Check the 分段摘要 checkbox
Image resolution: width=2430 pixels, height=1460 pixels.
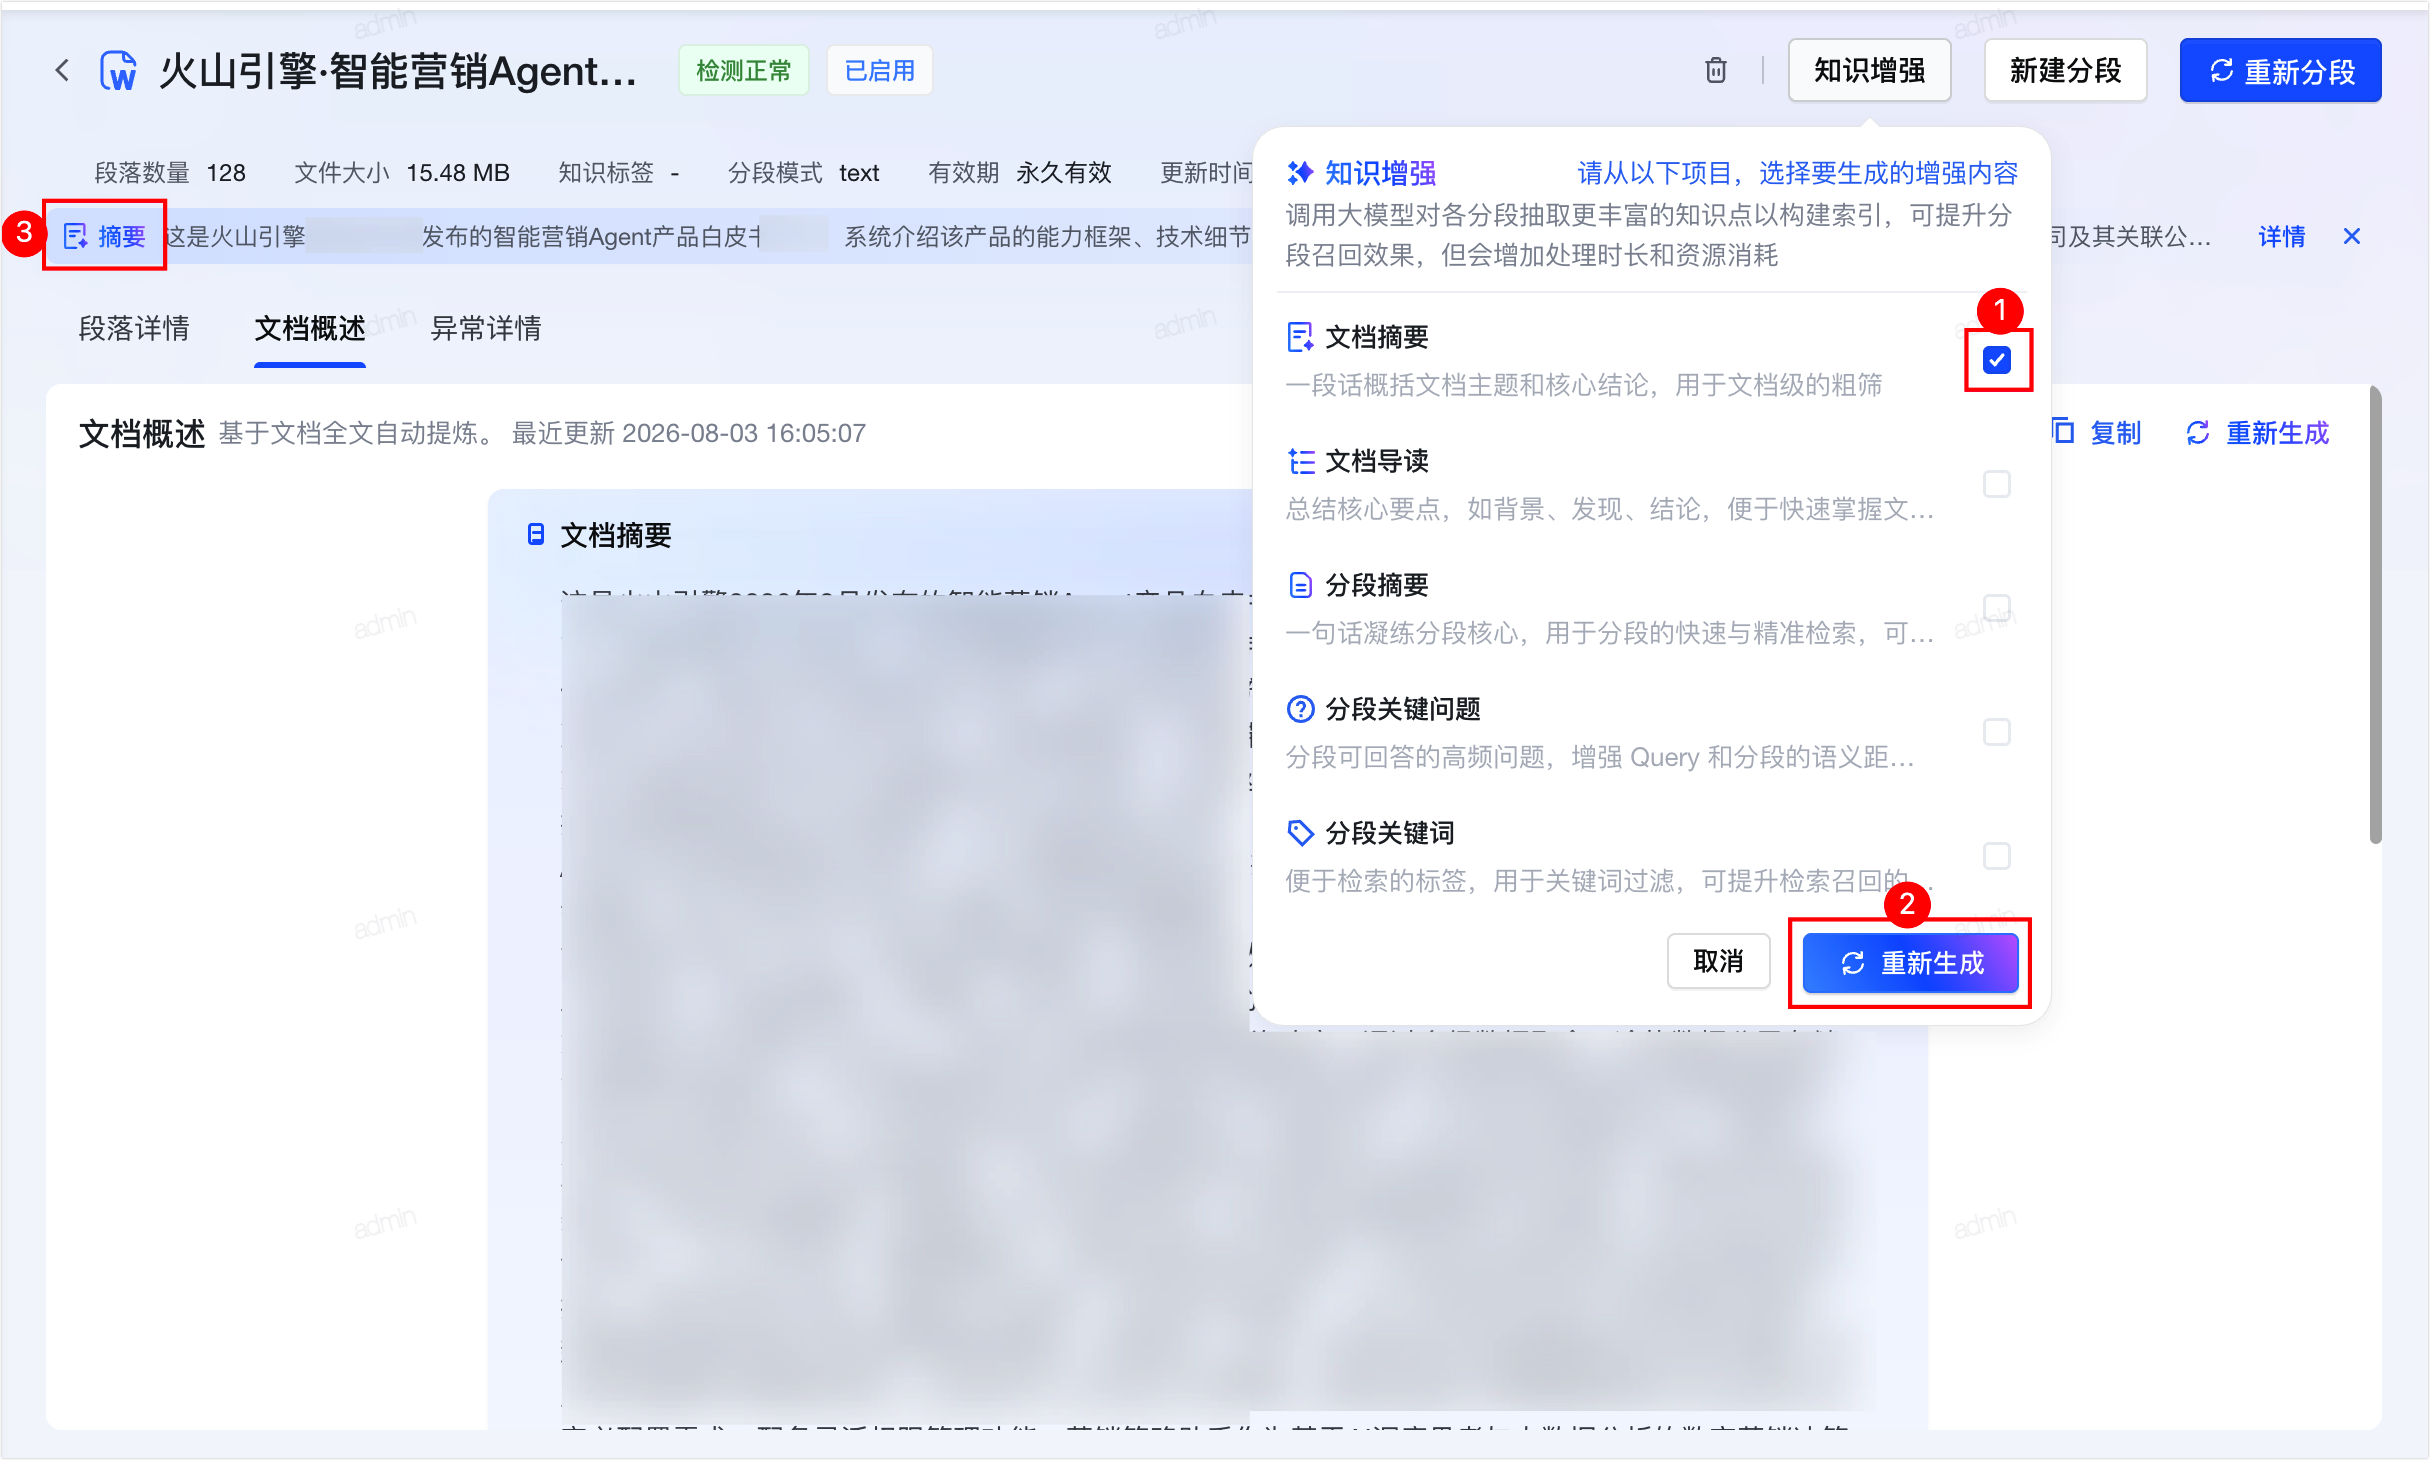[x=1997, y=608]
